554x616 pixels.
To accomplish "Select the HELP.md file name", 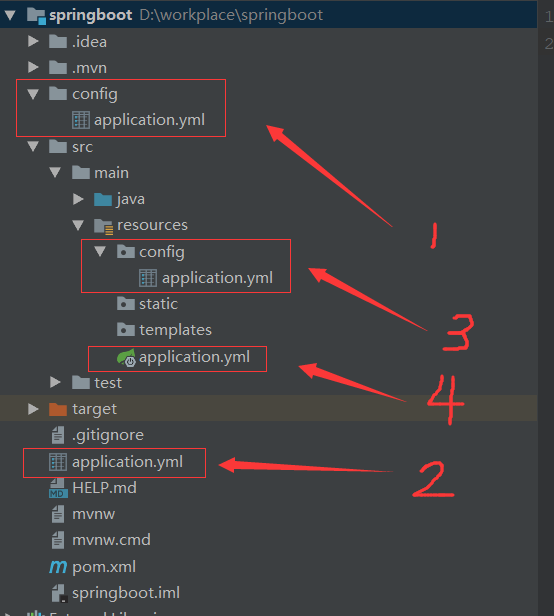I will pos(105,488).
